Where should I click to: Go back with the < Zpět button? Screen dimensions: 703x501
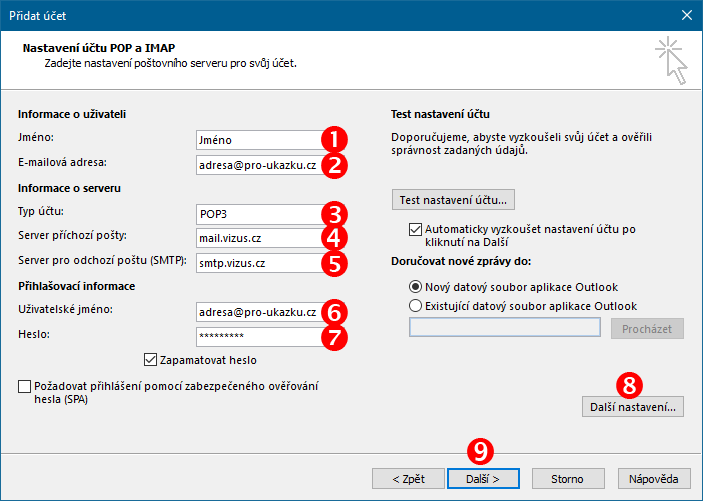(x=408, y=479)
